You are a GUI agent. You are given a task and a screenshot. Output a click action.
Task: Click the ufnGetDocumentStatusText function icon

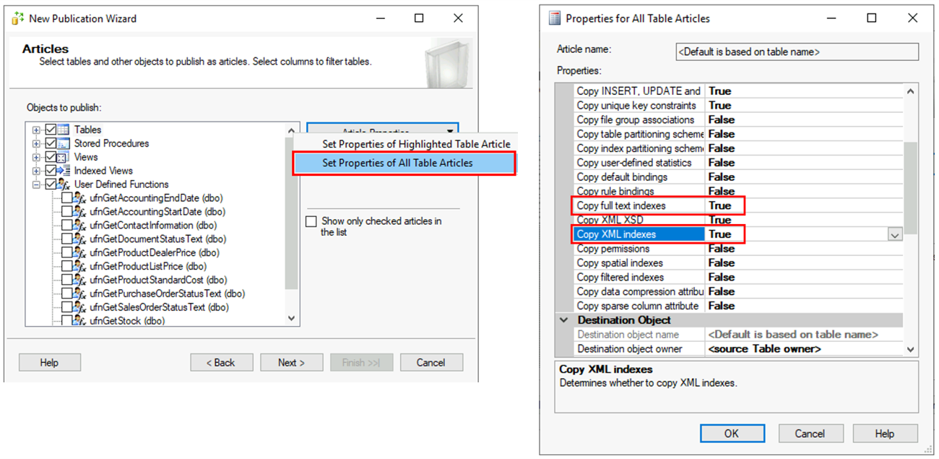point(80,239)
